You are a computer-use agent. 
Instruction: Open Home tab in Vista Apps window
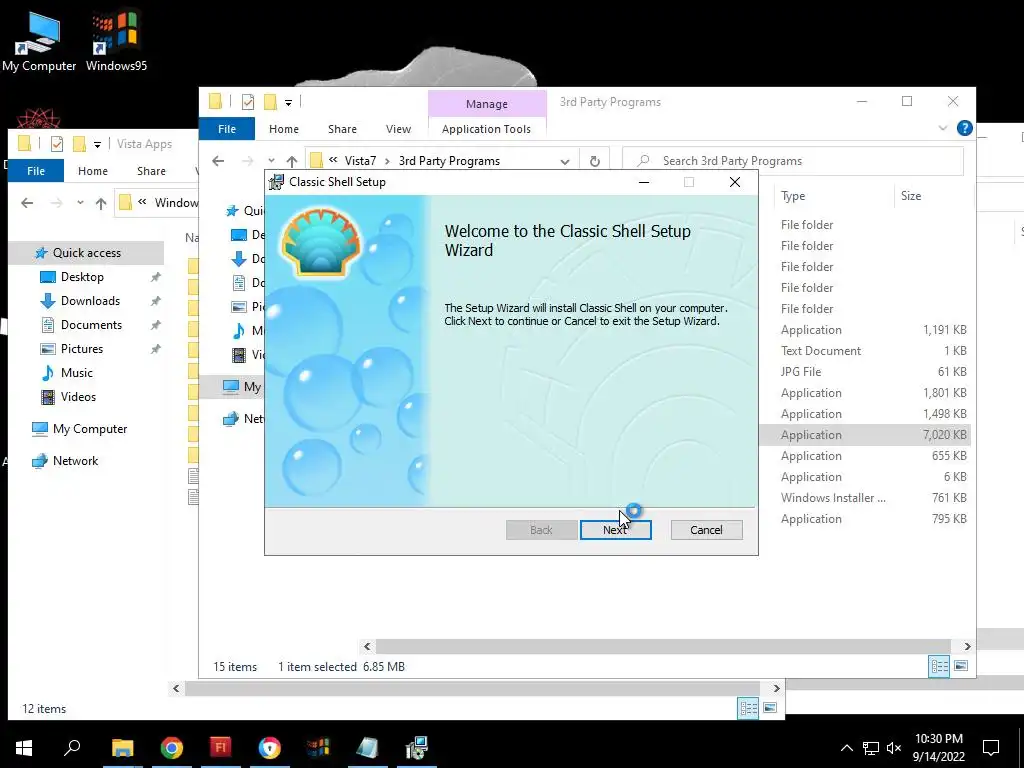pyautogui.click(x=93, y=170)
